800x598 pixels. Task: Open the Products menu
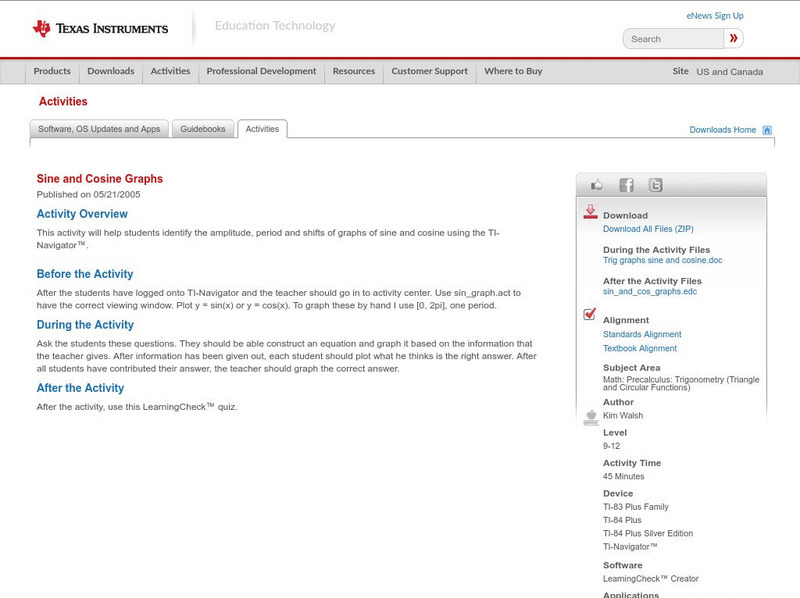[x=52, y=71]
